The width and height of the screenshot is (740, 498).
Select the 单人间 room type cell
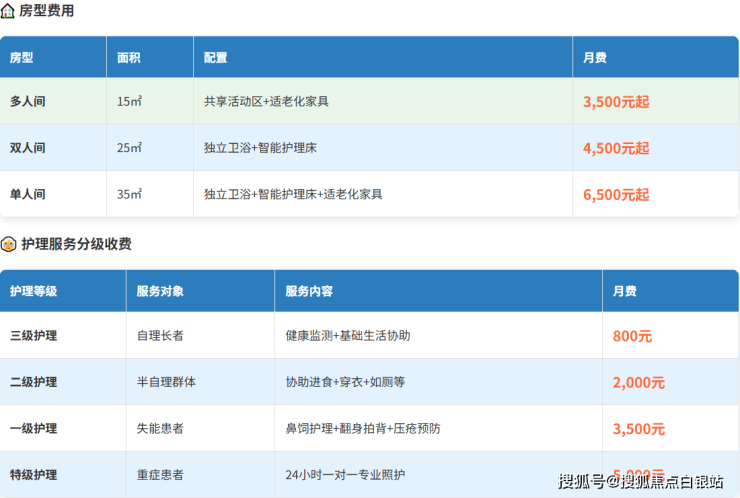(28, 194)
